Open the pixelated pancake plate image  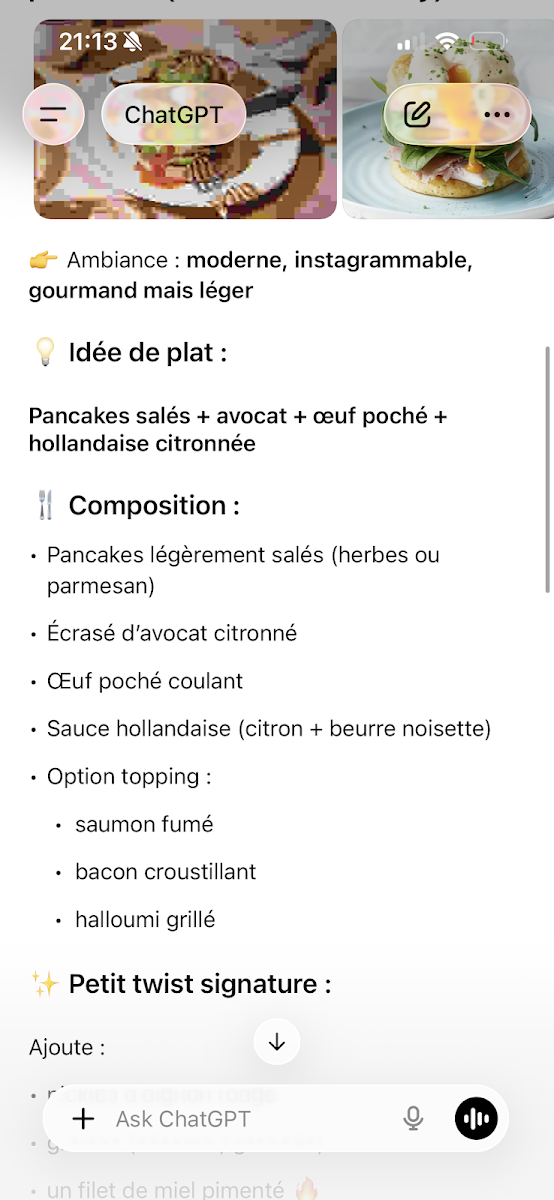click(x=185, y=118)
